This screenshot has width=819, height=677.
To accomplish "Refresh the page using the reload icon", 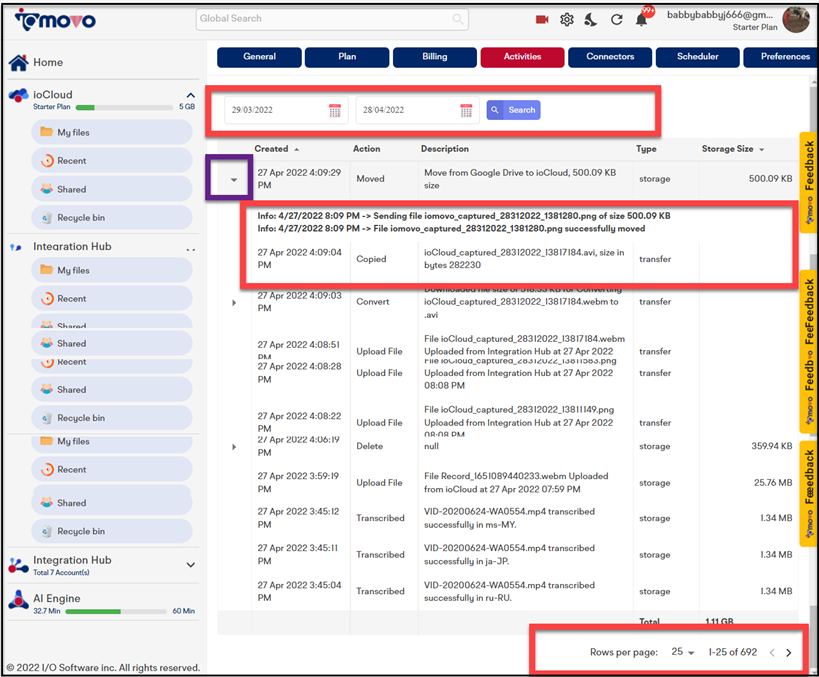I will (616, 20).
